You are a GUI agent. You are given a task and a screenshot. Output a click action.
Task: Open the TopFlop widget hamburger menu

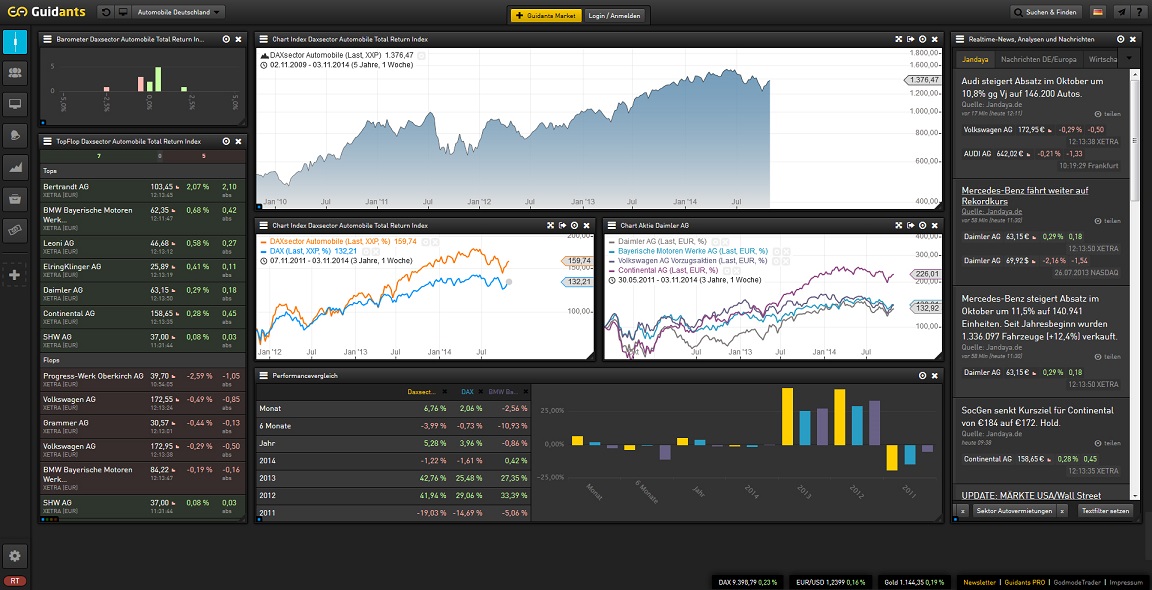pos(48,141)
